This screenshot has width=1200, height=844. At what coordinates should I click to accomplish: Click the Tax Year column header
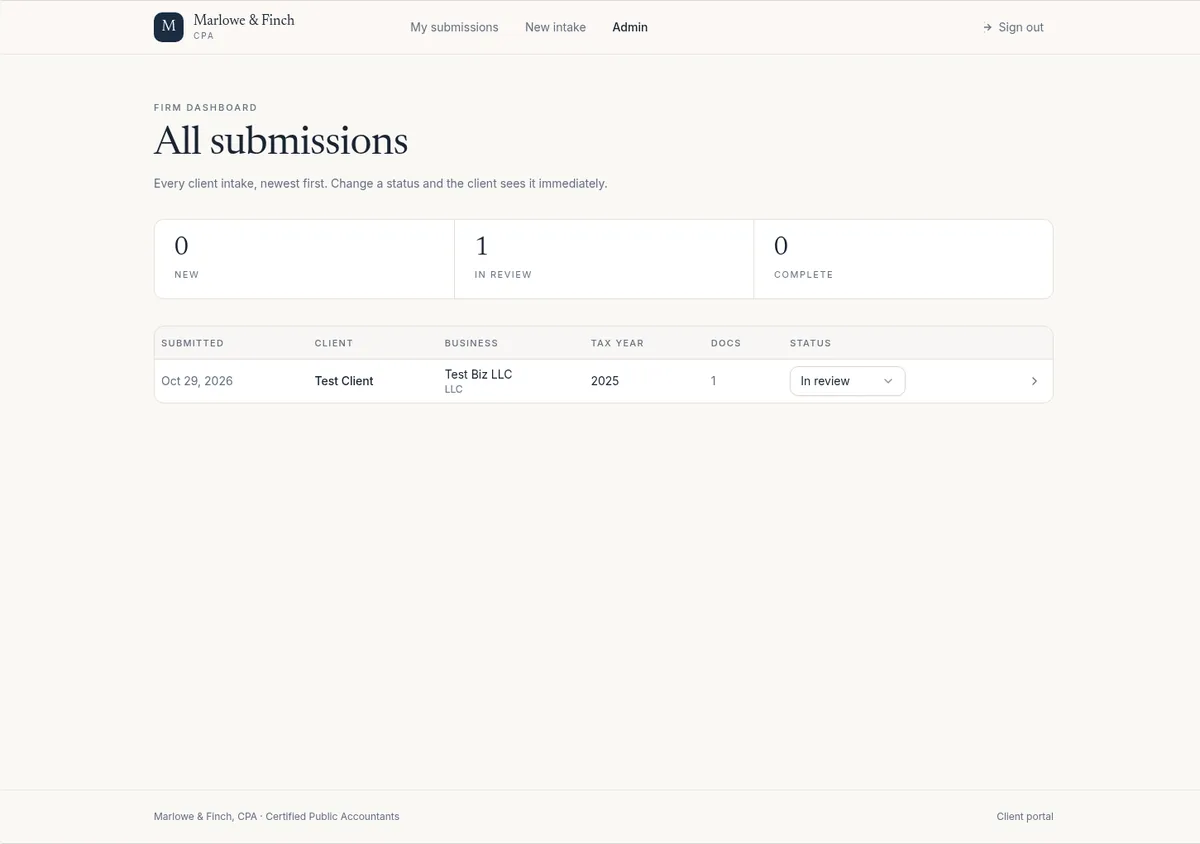coord(617,343)
